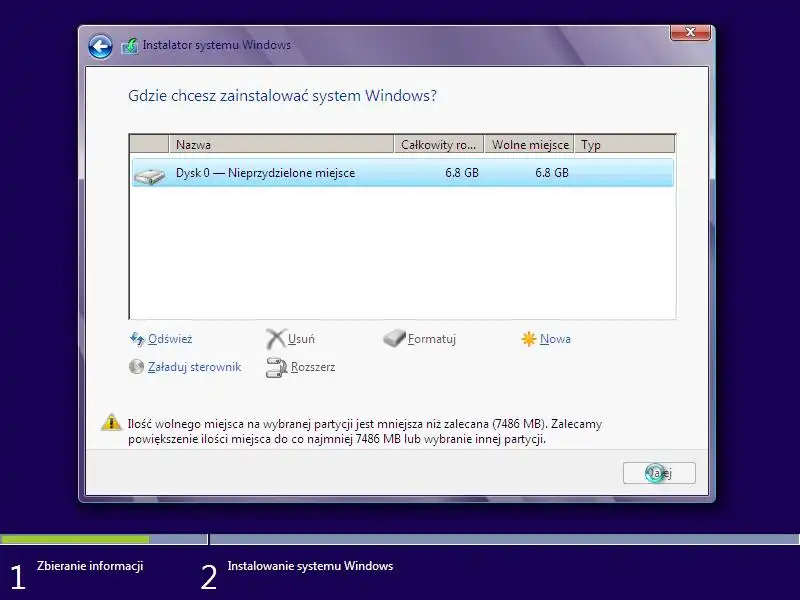Create new partition via Nowa link
The image size is (800, 600).
tap(555, 339)
